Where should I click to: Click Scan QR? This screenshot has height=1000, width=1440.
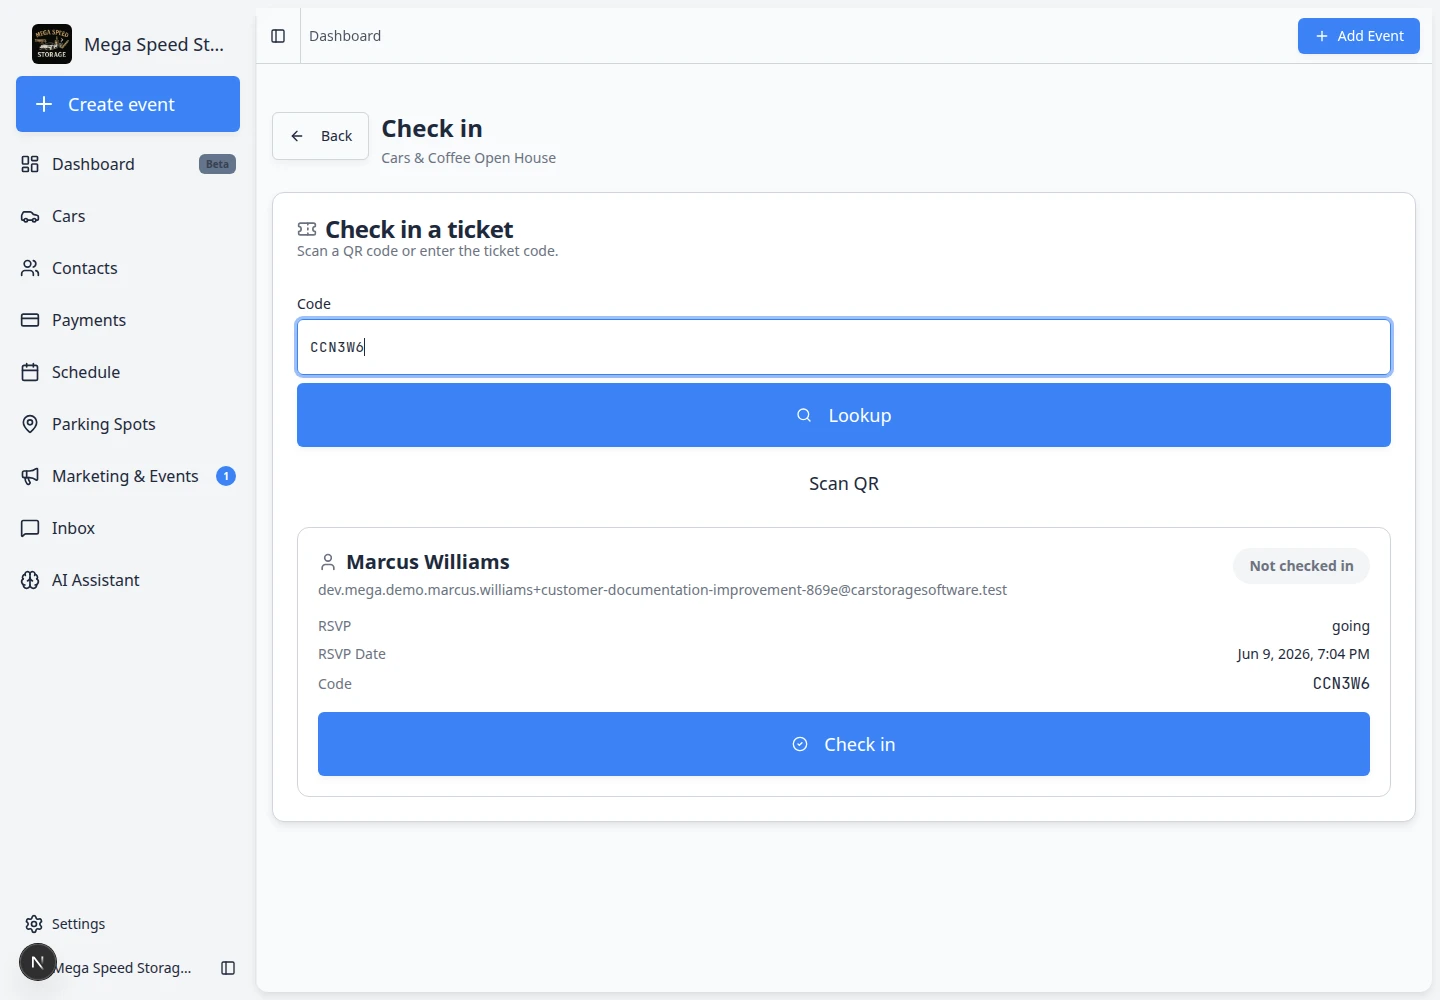click(x=844, y=484)
